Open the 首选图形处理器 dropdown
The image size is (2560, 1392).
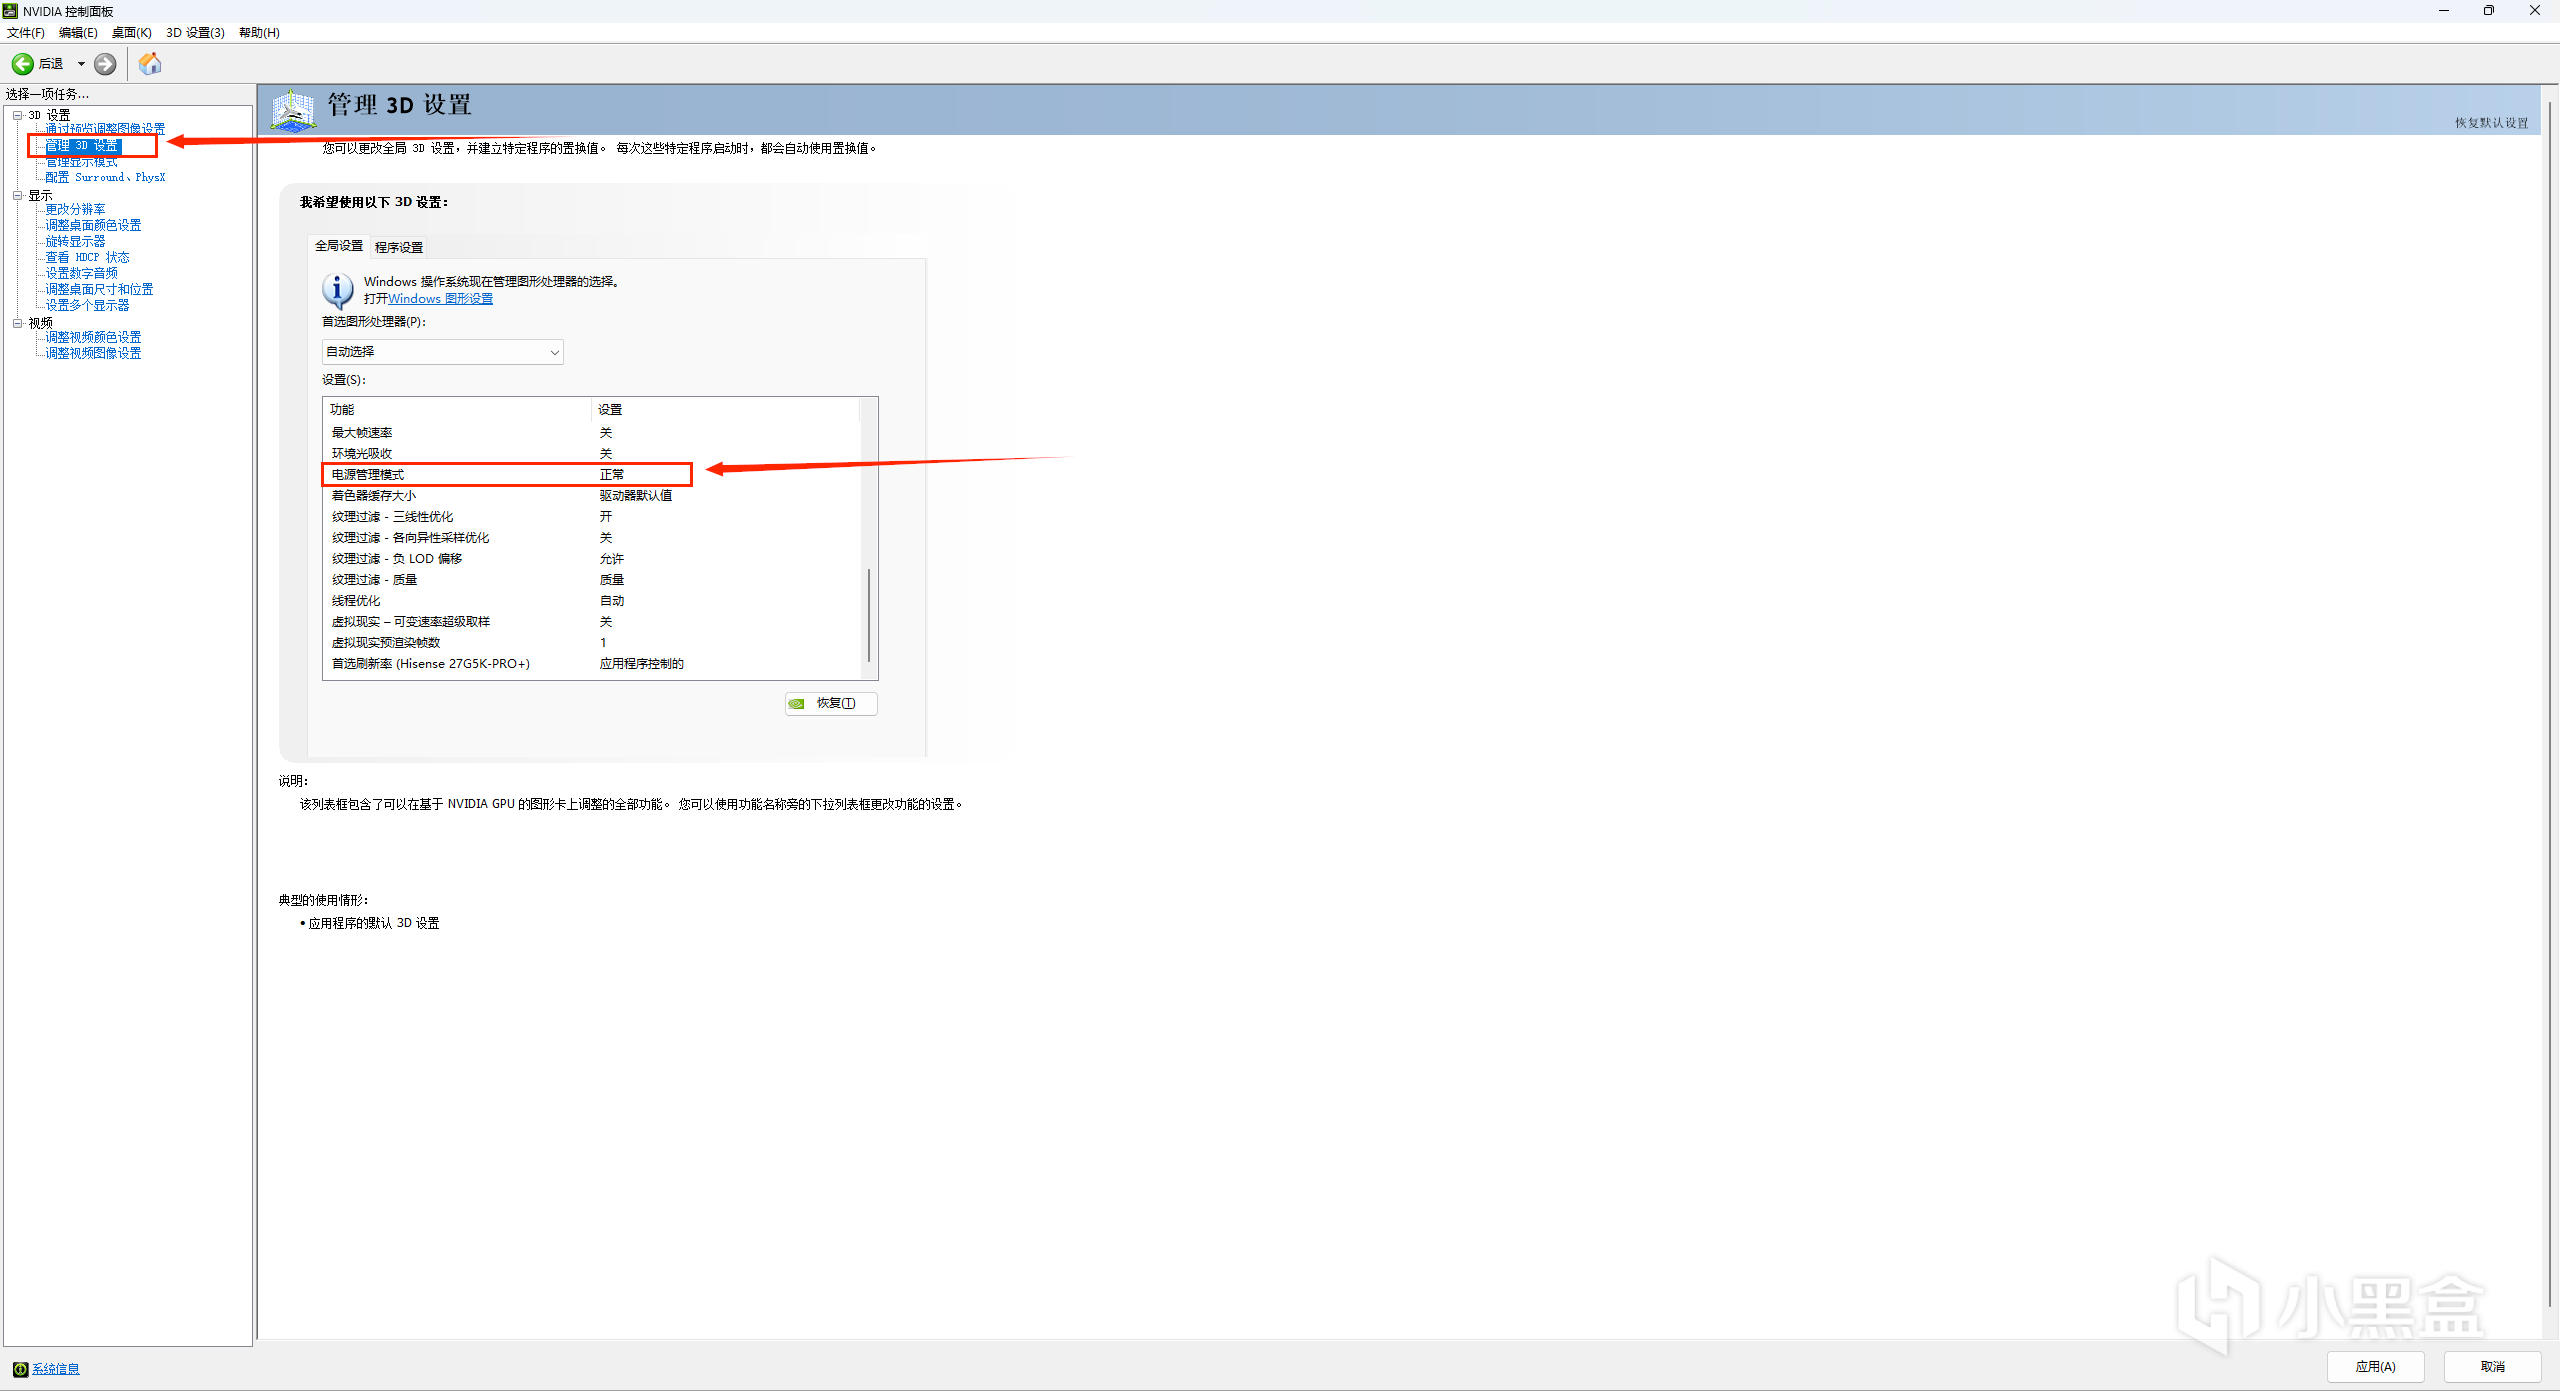pos(442,352)
